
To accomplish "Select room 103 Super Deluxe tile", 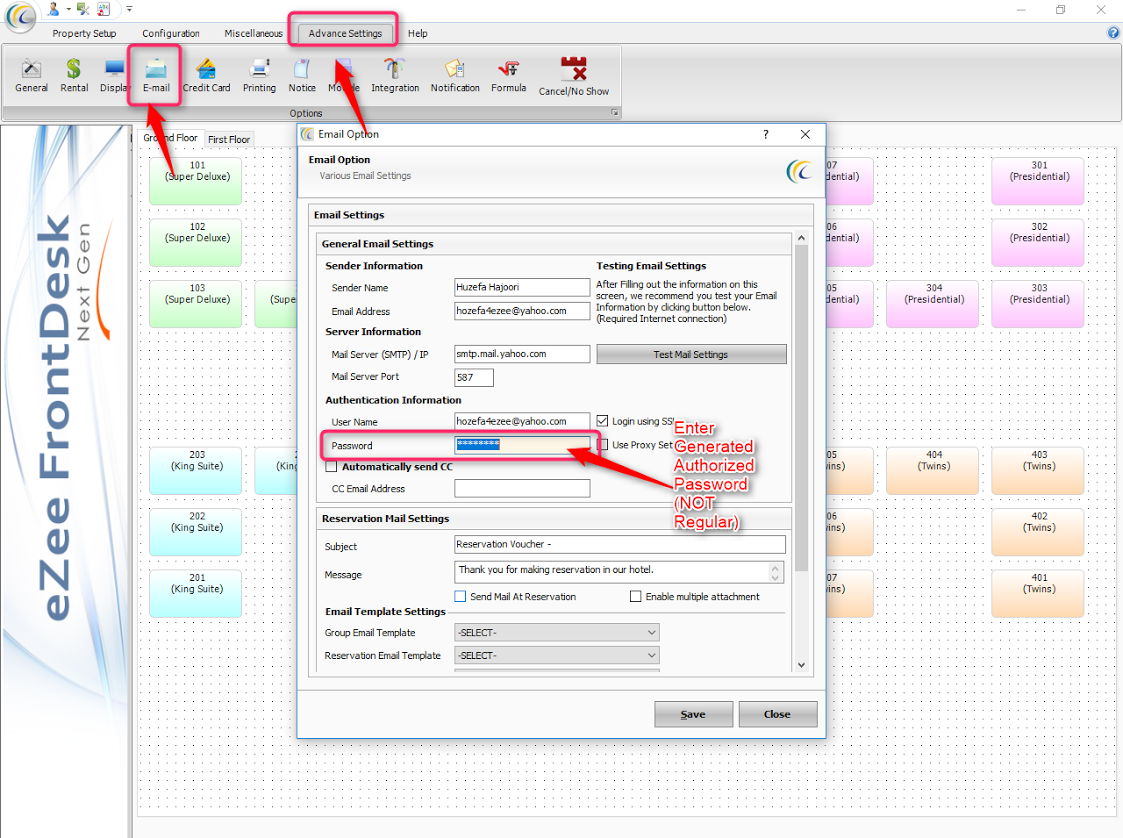I will pos(196,304).
